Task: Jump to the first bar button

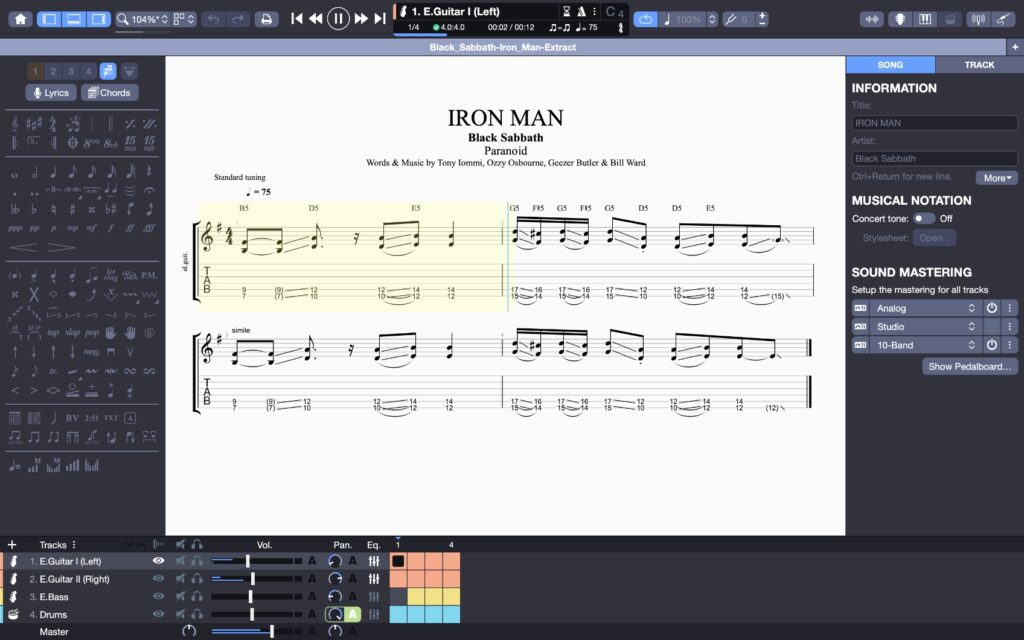Action: [296, 18]
